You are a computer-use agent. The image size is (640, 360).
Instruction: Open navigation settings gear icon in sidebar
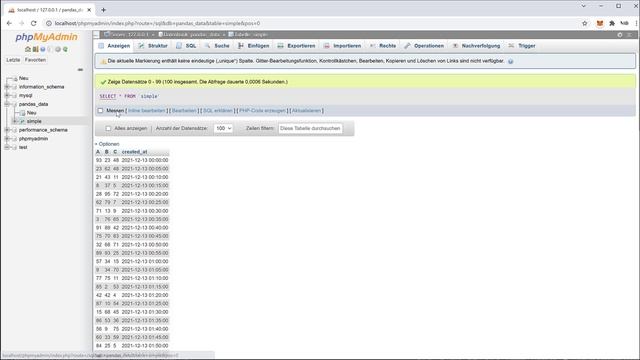coord(58,49)
